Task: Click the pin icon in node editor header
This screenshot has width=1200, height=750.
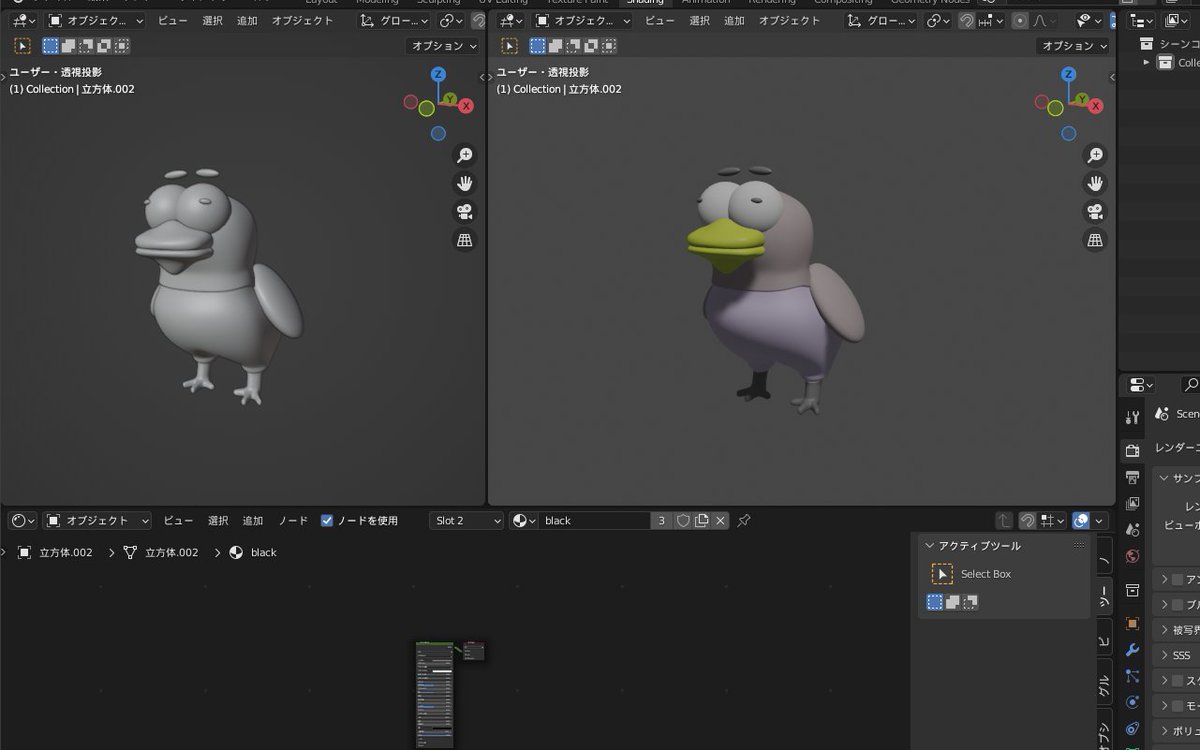Action: point(744,521)
